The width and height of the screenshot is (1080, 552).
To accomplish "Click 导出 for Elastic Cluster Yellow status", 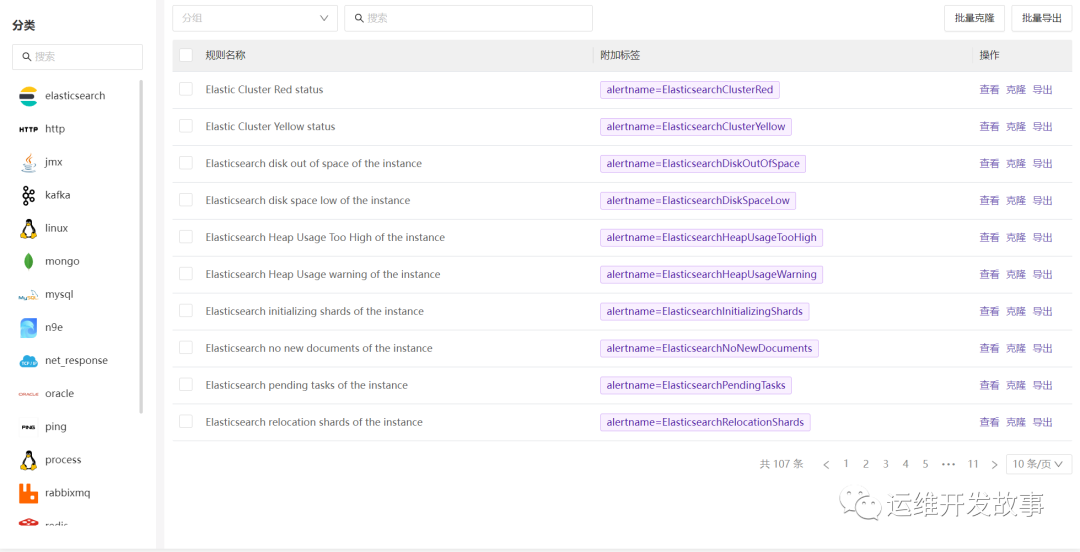I will coord(1042,127).
